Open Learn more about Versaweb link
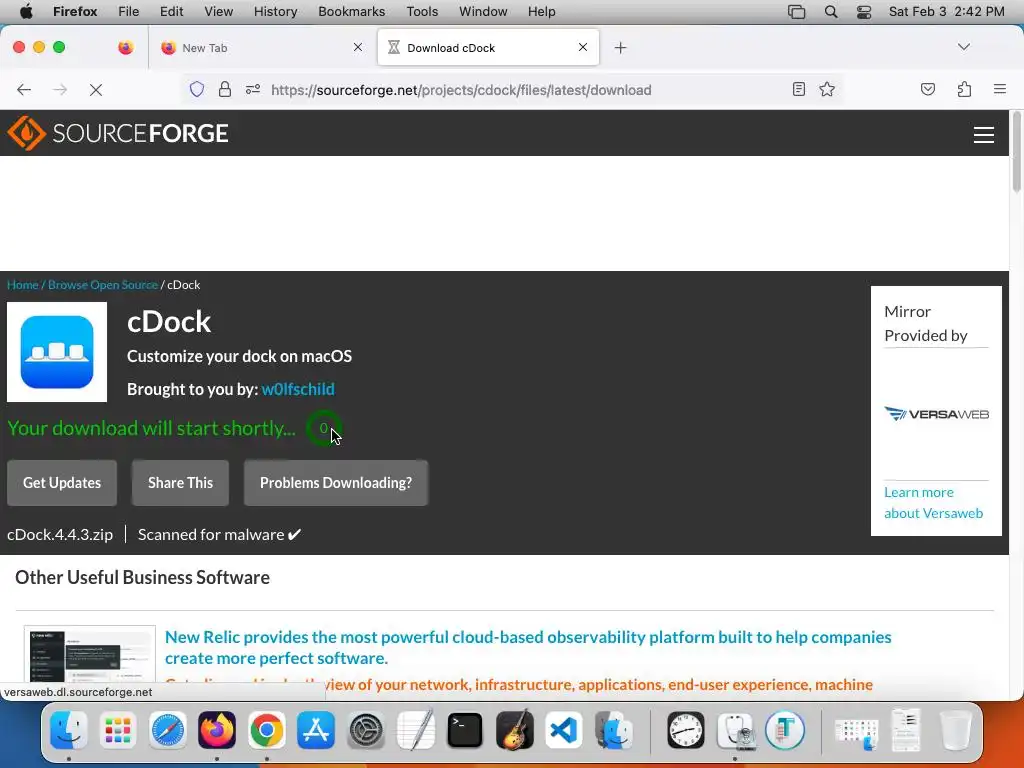 [933, 503]
